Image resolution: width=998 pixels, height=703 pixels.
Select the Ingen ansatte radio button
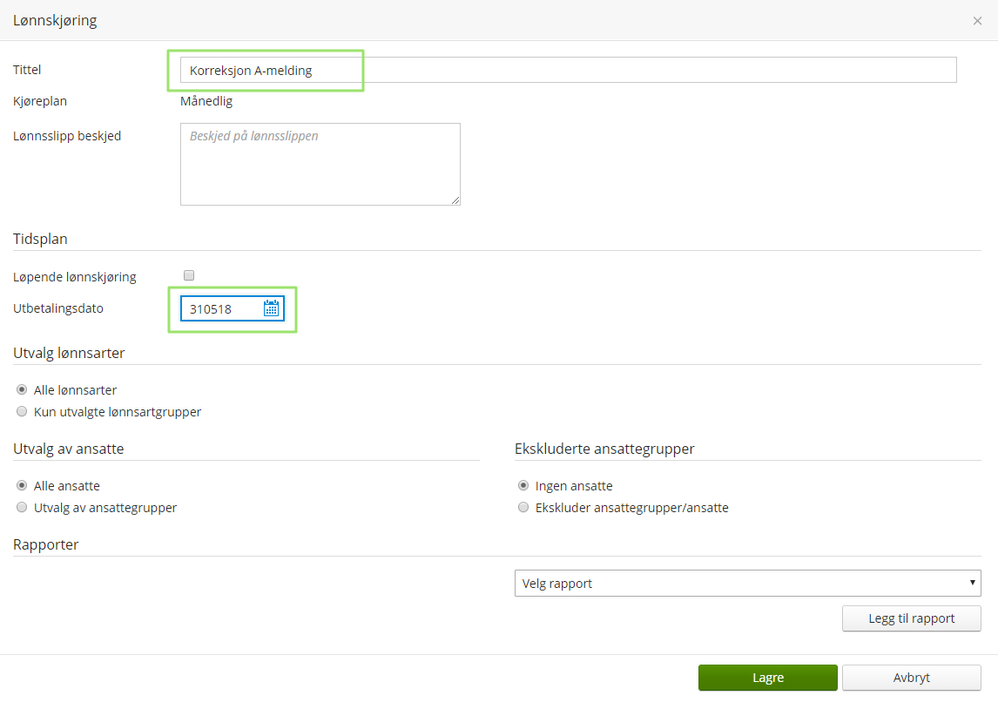523,486
